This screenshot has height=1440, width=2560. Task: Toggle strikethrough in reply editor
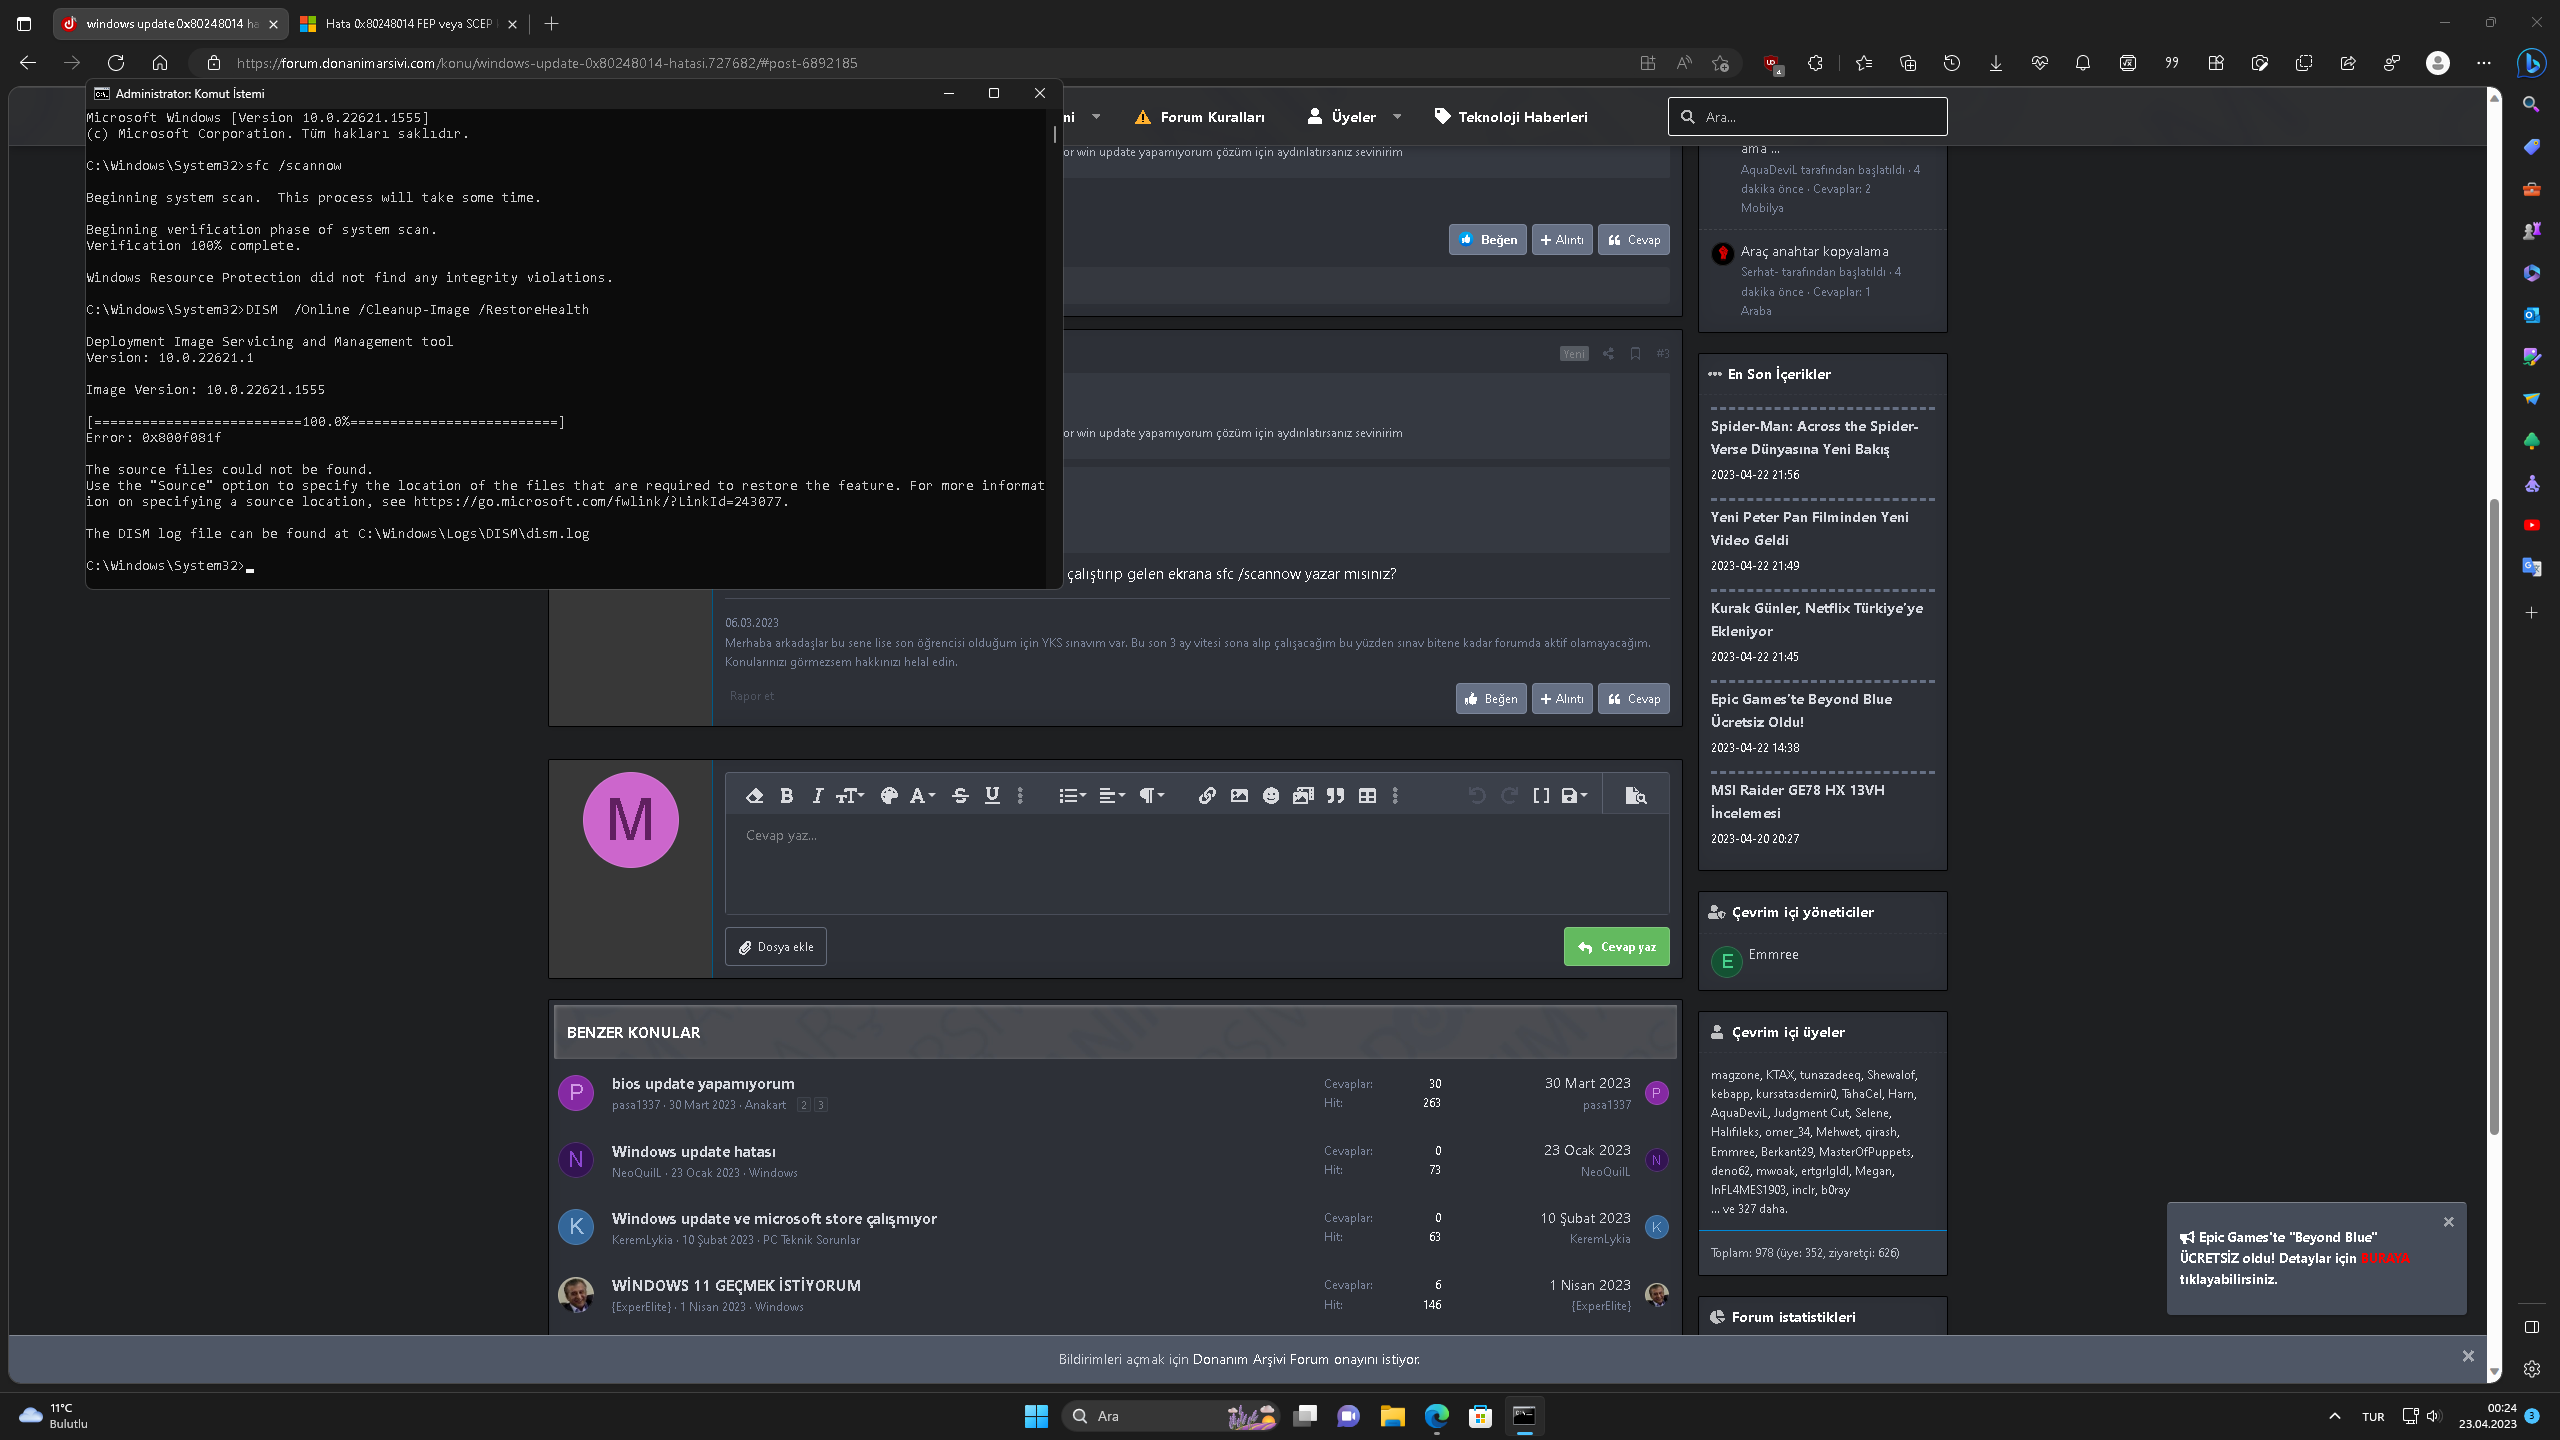960,795
